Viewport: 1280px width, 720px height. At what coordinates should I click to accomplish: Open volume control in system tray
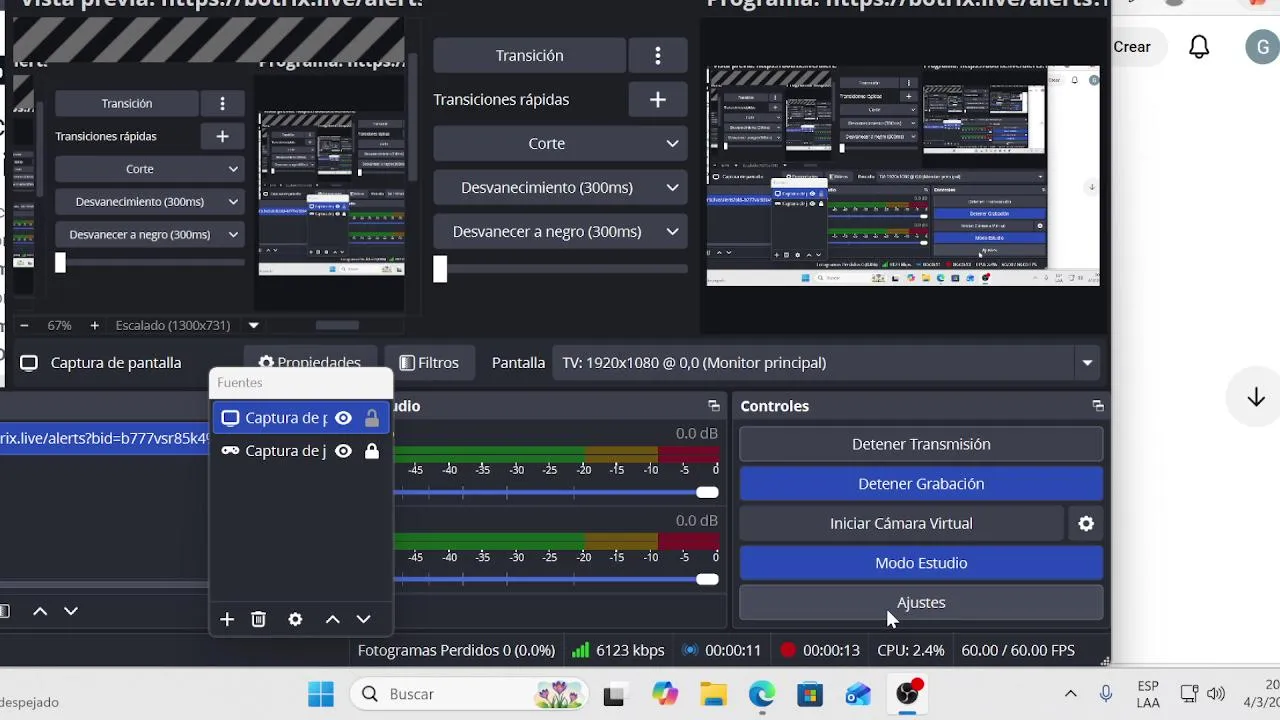(1216, 693)
